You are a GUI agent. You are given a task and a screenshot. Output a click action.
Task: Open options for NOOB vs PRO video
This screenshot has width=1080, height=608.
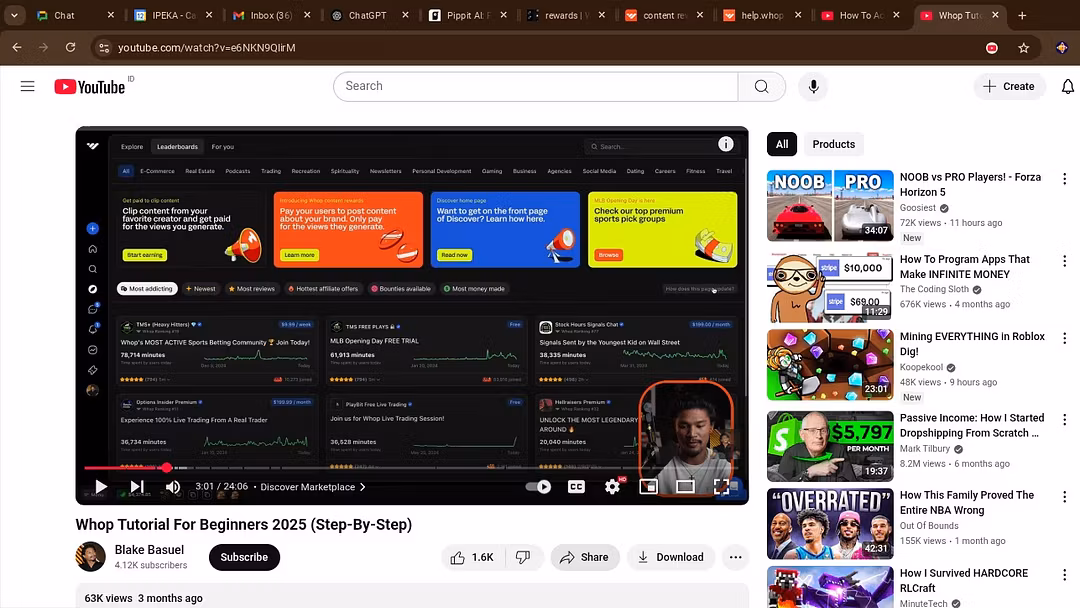point(1064,178)
